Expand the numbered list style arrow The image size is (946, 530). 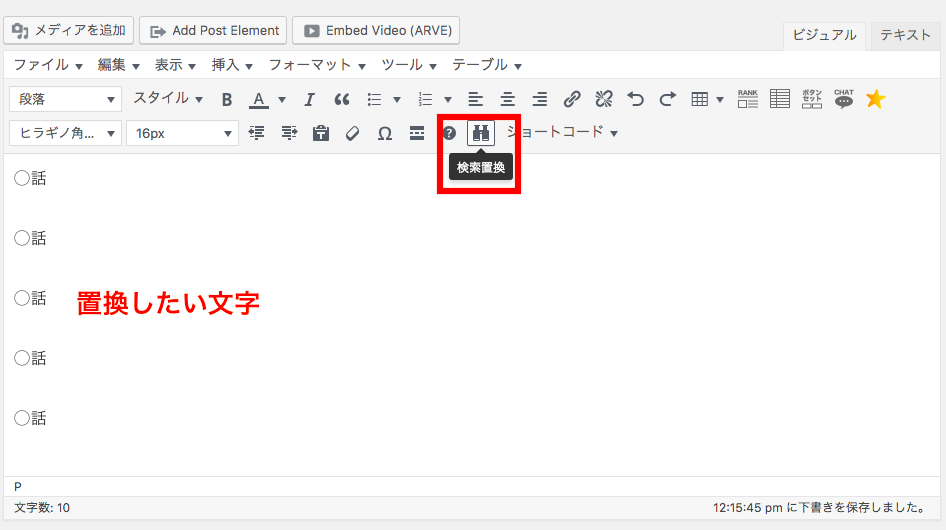[448, 100]
